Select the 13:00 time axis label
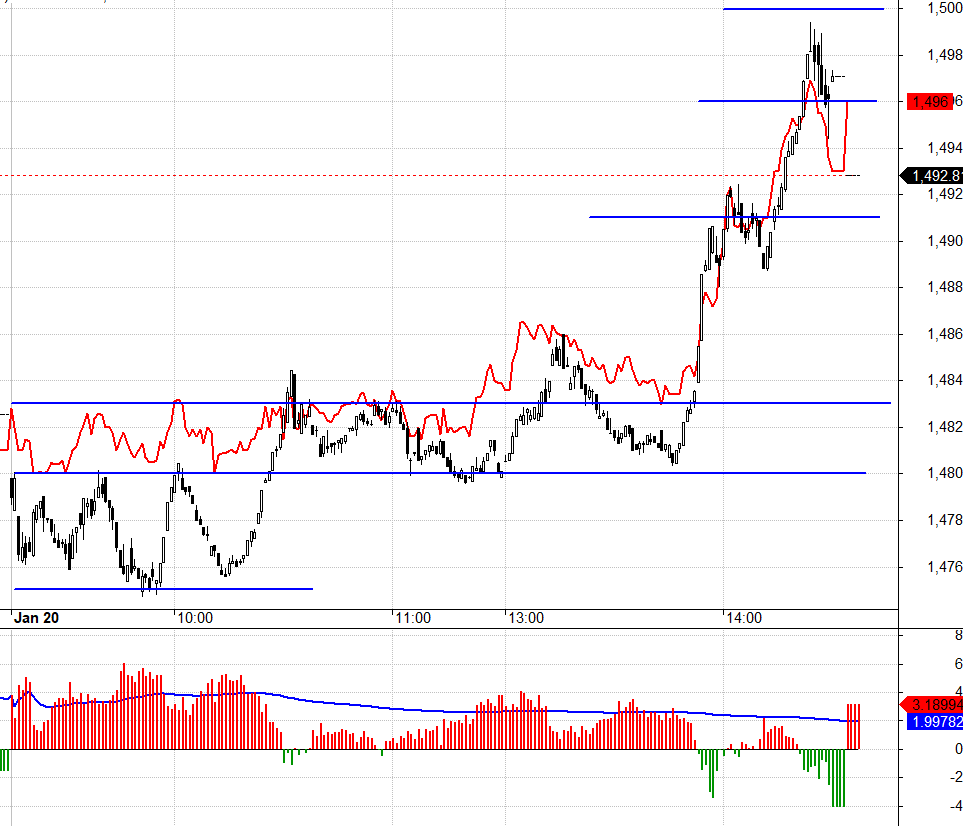The height and width of the screenshot is (826, 963). pos(526,618)
